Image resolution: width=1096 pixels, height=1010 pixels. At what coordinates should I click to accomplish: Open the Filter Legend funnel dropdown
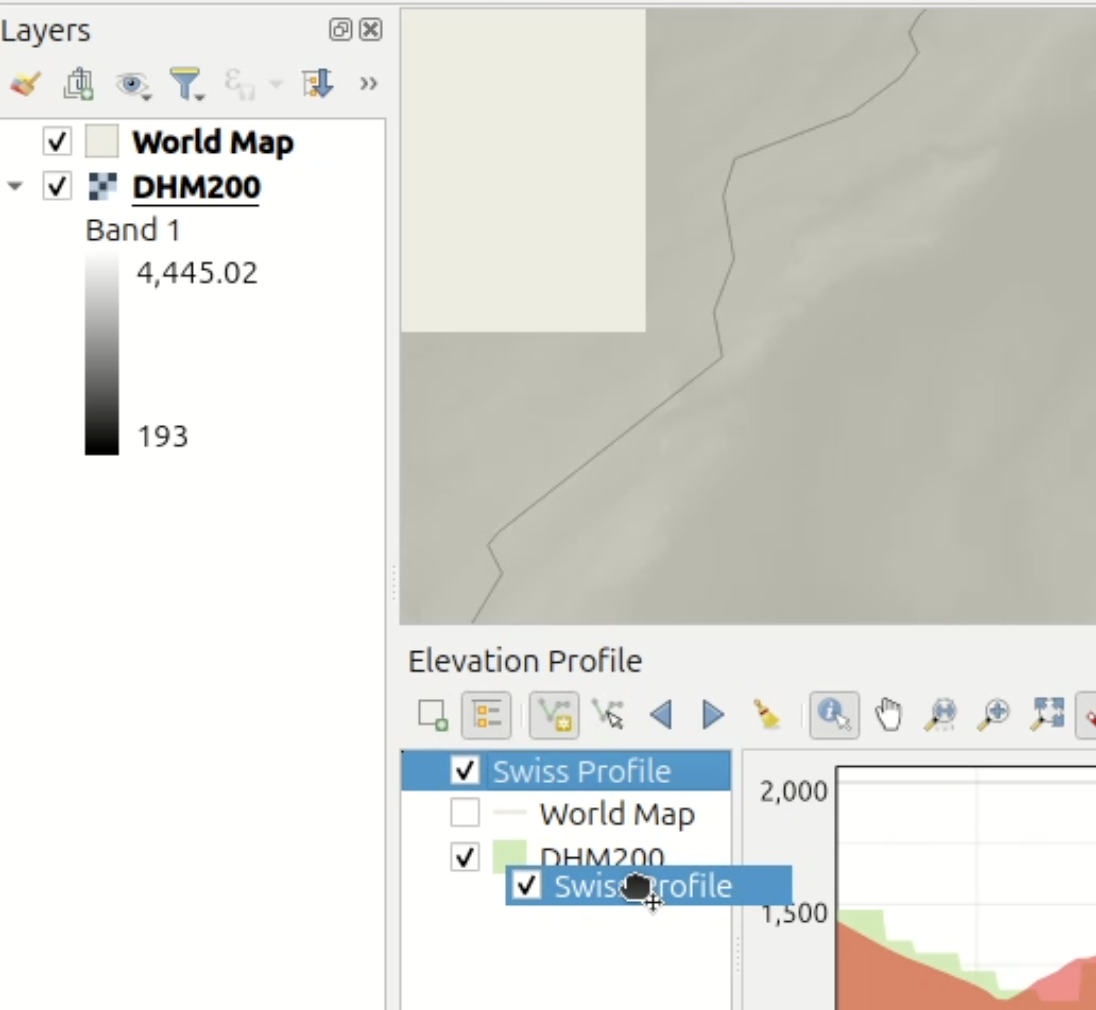click(x=186, y=84)
